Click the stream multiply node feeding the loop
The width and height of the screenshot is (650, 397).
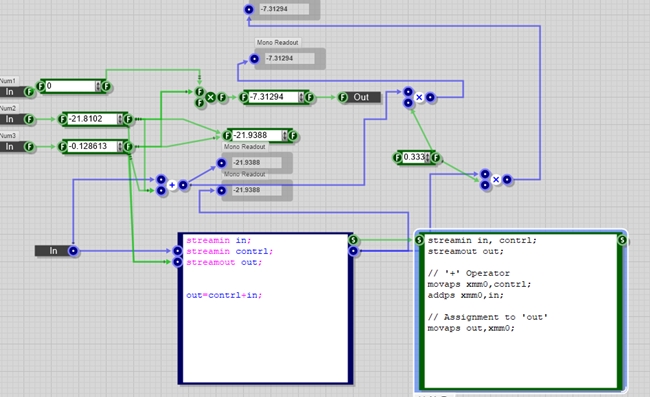point(419,97)
